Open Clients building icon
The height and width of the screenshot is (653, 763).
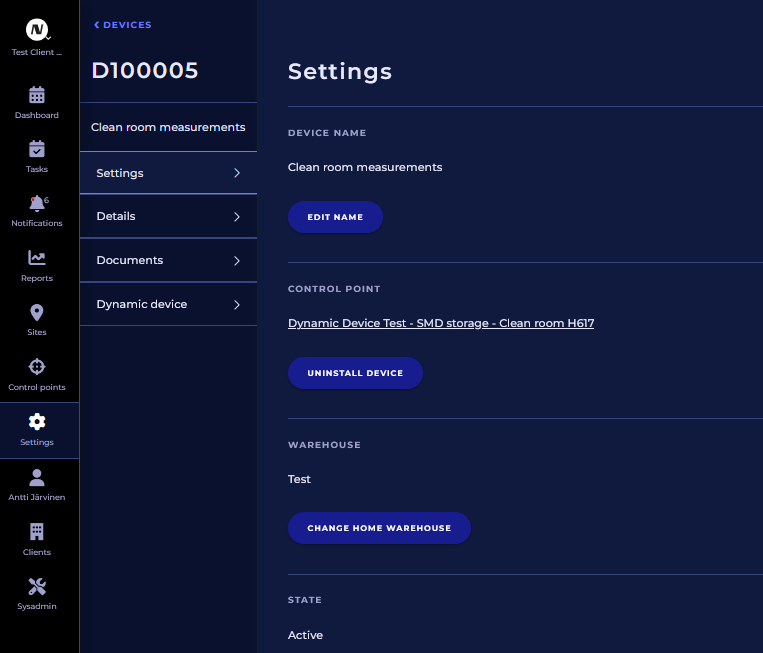37,532
